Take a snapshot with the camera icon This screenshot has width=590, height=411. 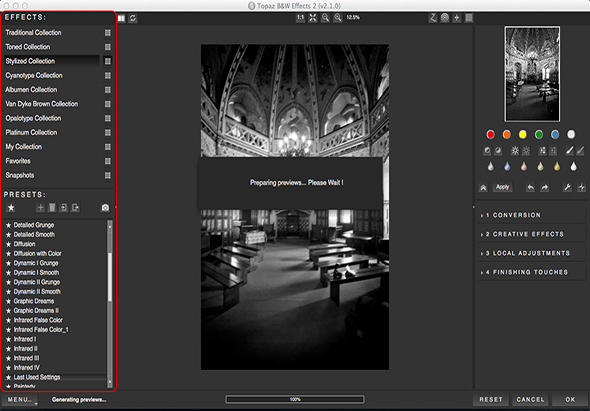[105, 207]
